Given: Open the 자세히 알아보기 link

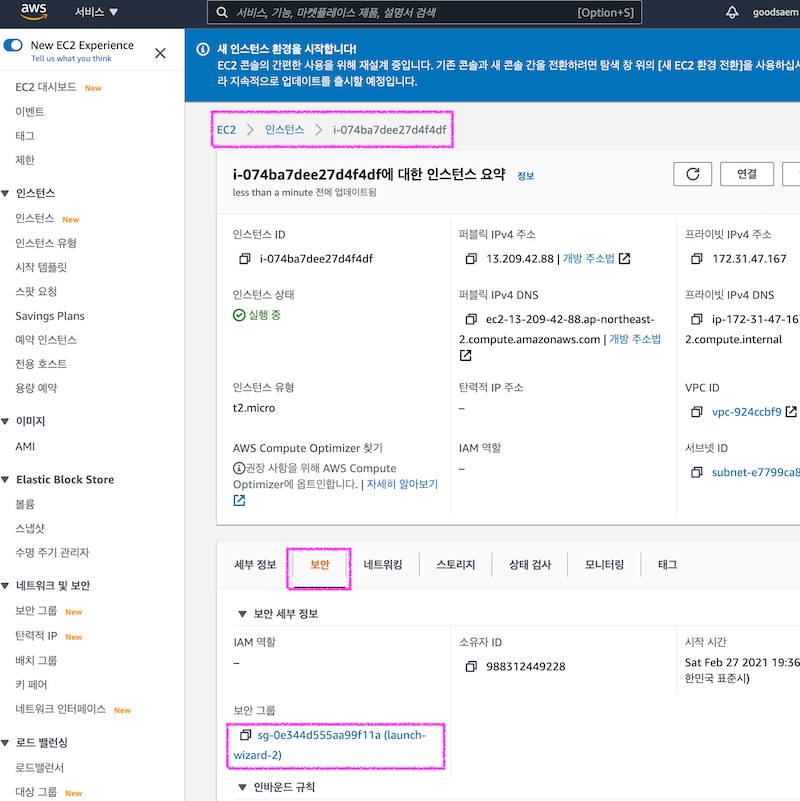Looking at the screenshot, I should 402,484.
